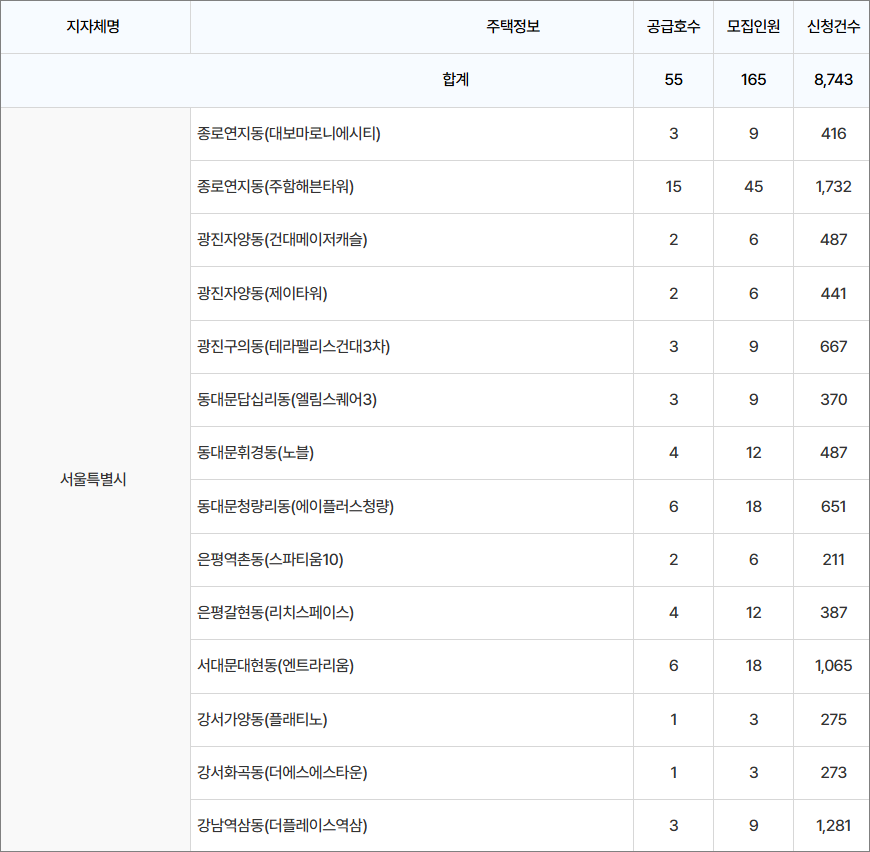Select 은평역촌동(스파티움10) housing name

click(270, 559)
